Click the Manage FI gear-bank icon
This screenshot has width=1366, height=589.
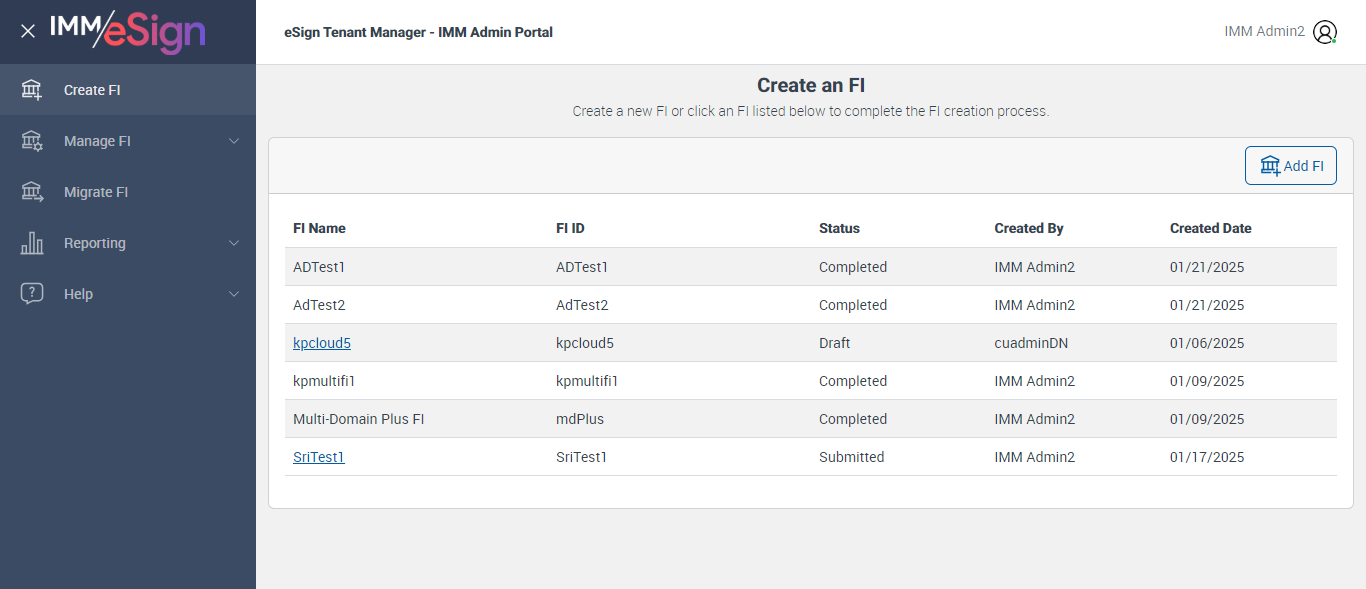32,141
